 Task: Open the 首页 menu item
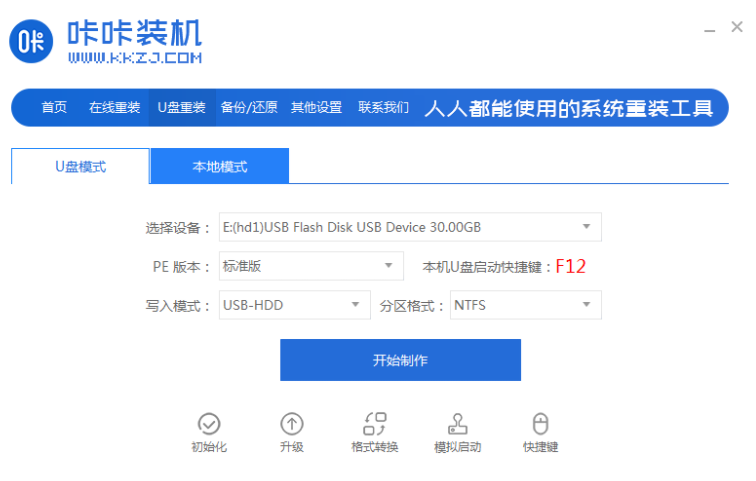coord(54,107)
